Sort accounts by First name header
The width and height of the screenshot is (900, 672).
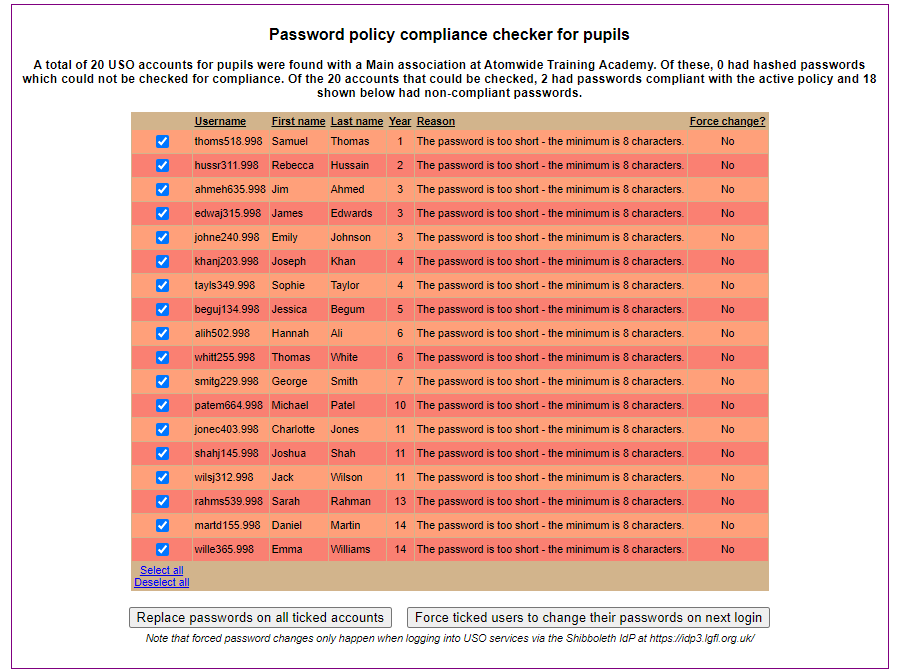[298, 121]
